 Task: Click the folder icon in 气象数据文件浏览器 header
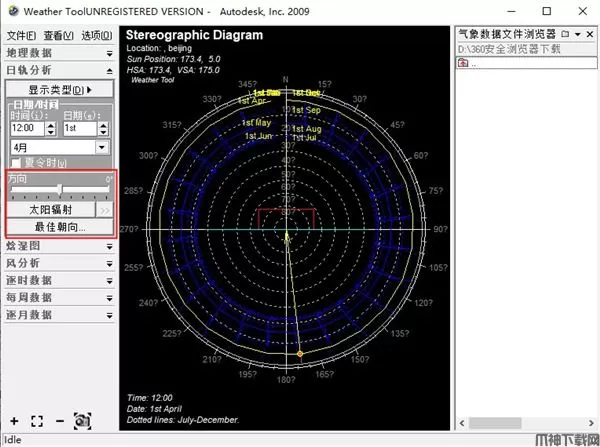tap(565, 35)
